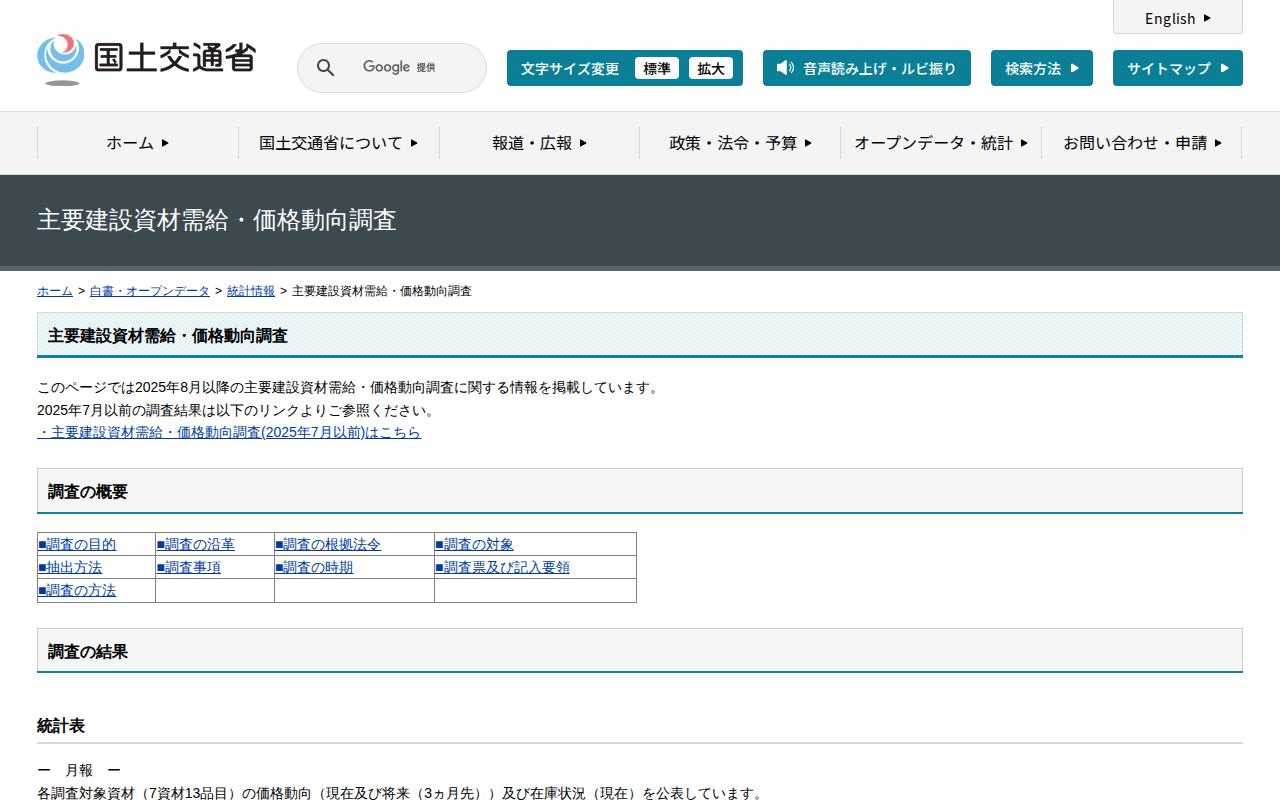This screenshot has width=1280, height=800.
Task: Open the 政策・法令・予算 menu
Action: pos(740,143)
